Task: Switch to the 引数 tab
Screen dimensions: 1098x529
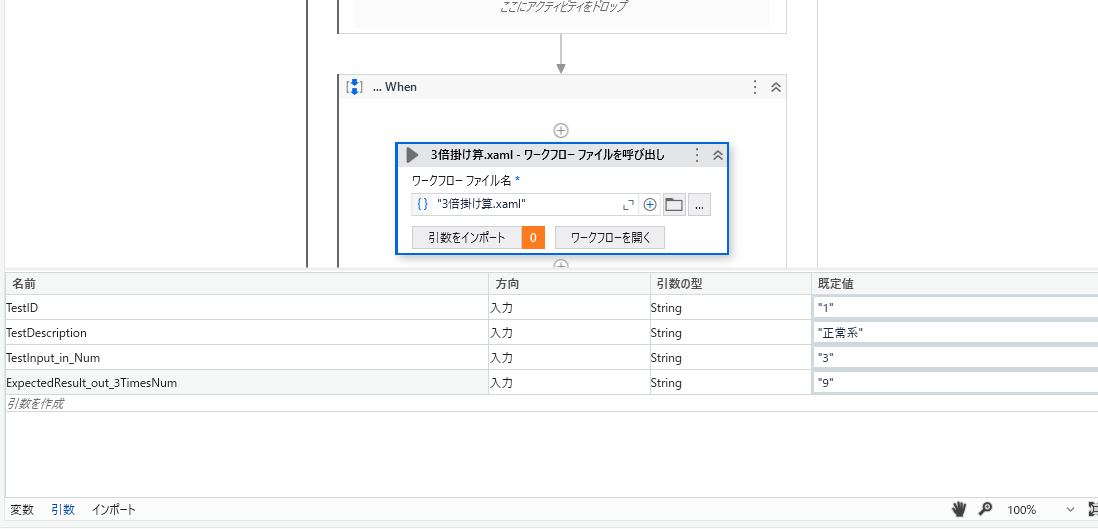Action: point(63,510)
